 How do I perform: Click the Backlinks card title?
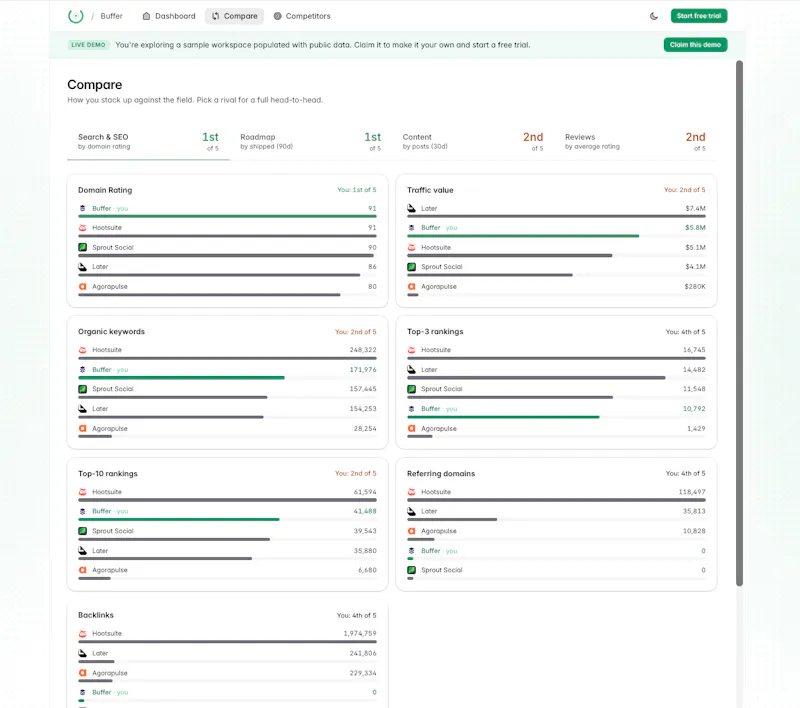(95, 615)
